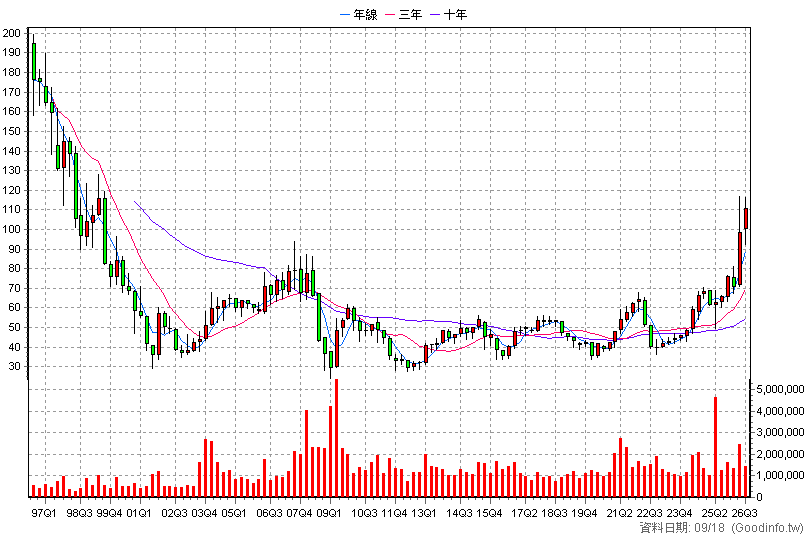This screenshot has height=540, width=808.
Task: Click the 110 price axis label
Action: [11, 210]
